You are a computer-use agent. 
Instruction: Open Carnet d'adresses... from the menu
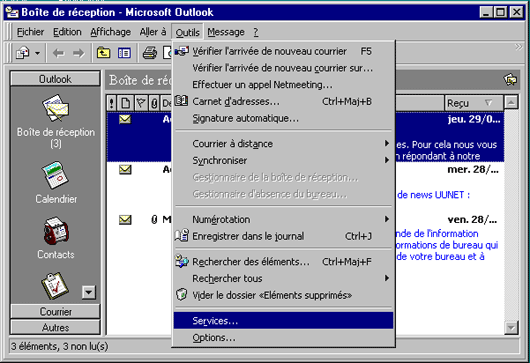283,102
